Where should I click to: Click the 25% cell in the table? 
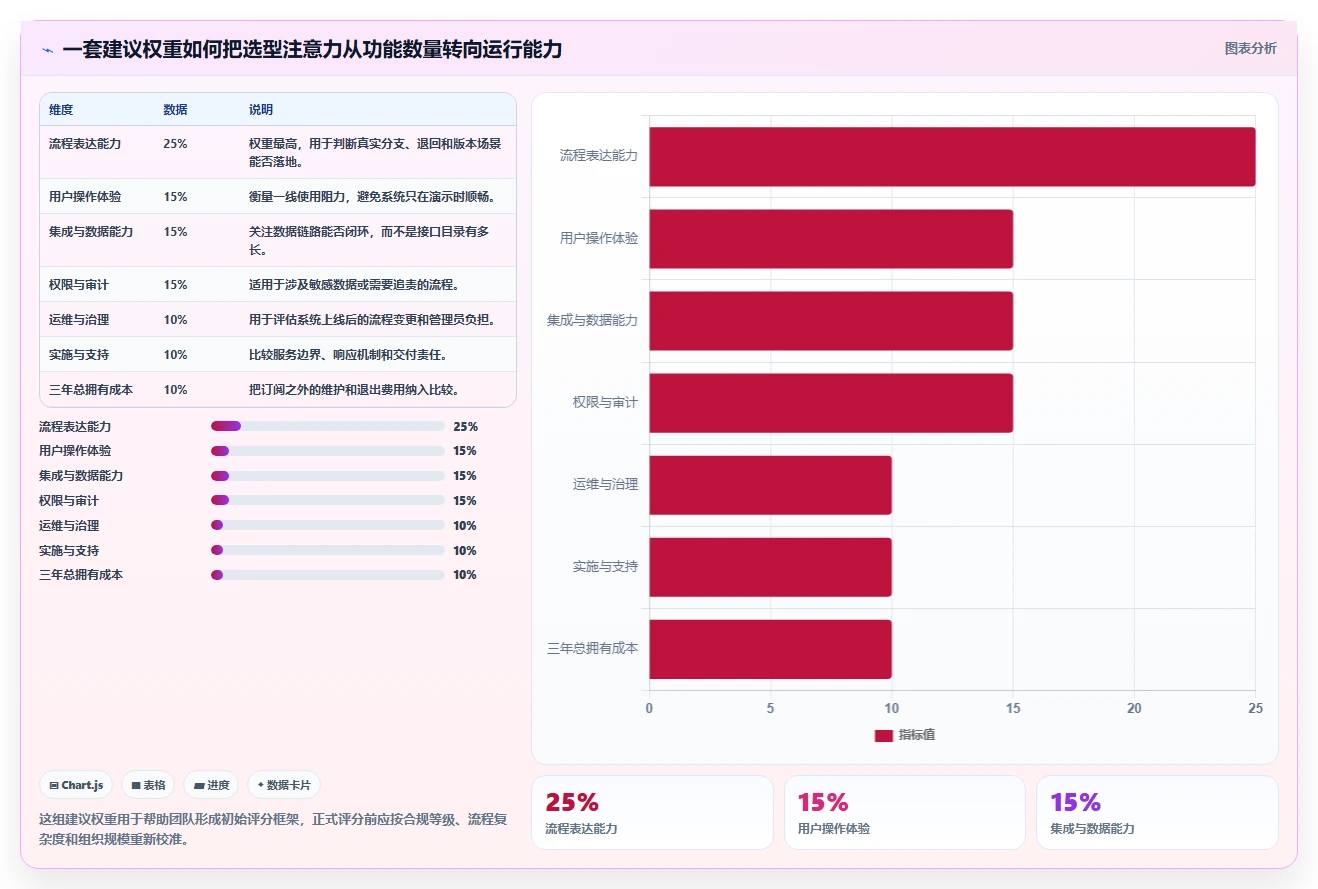175,143
